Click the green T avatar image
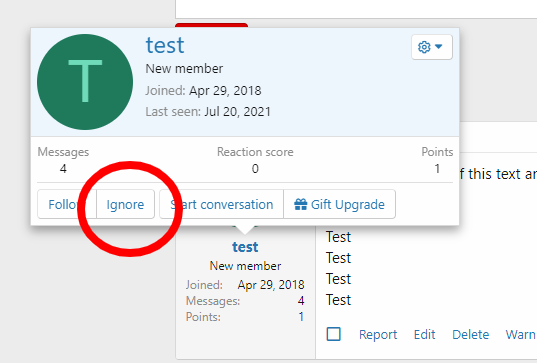Screen dimensions: 537x363 click(85, 82)
